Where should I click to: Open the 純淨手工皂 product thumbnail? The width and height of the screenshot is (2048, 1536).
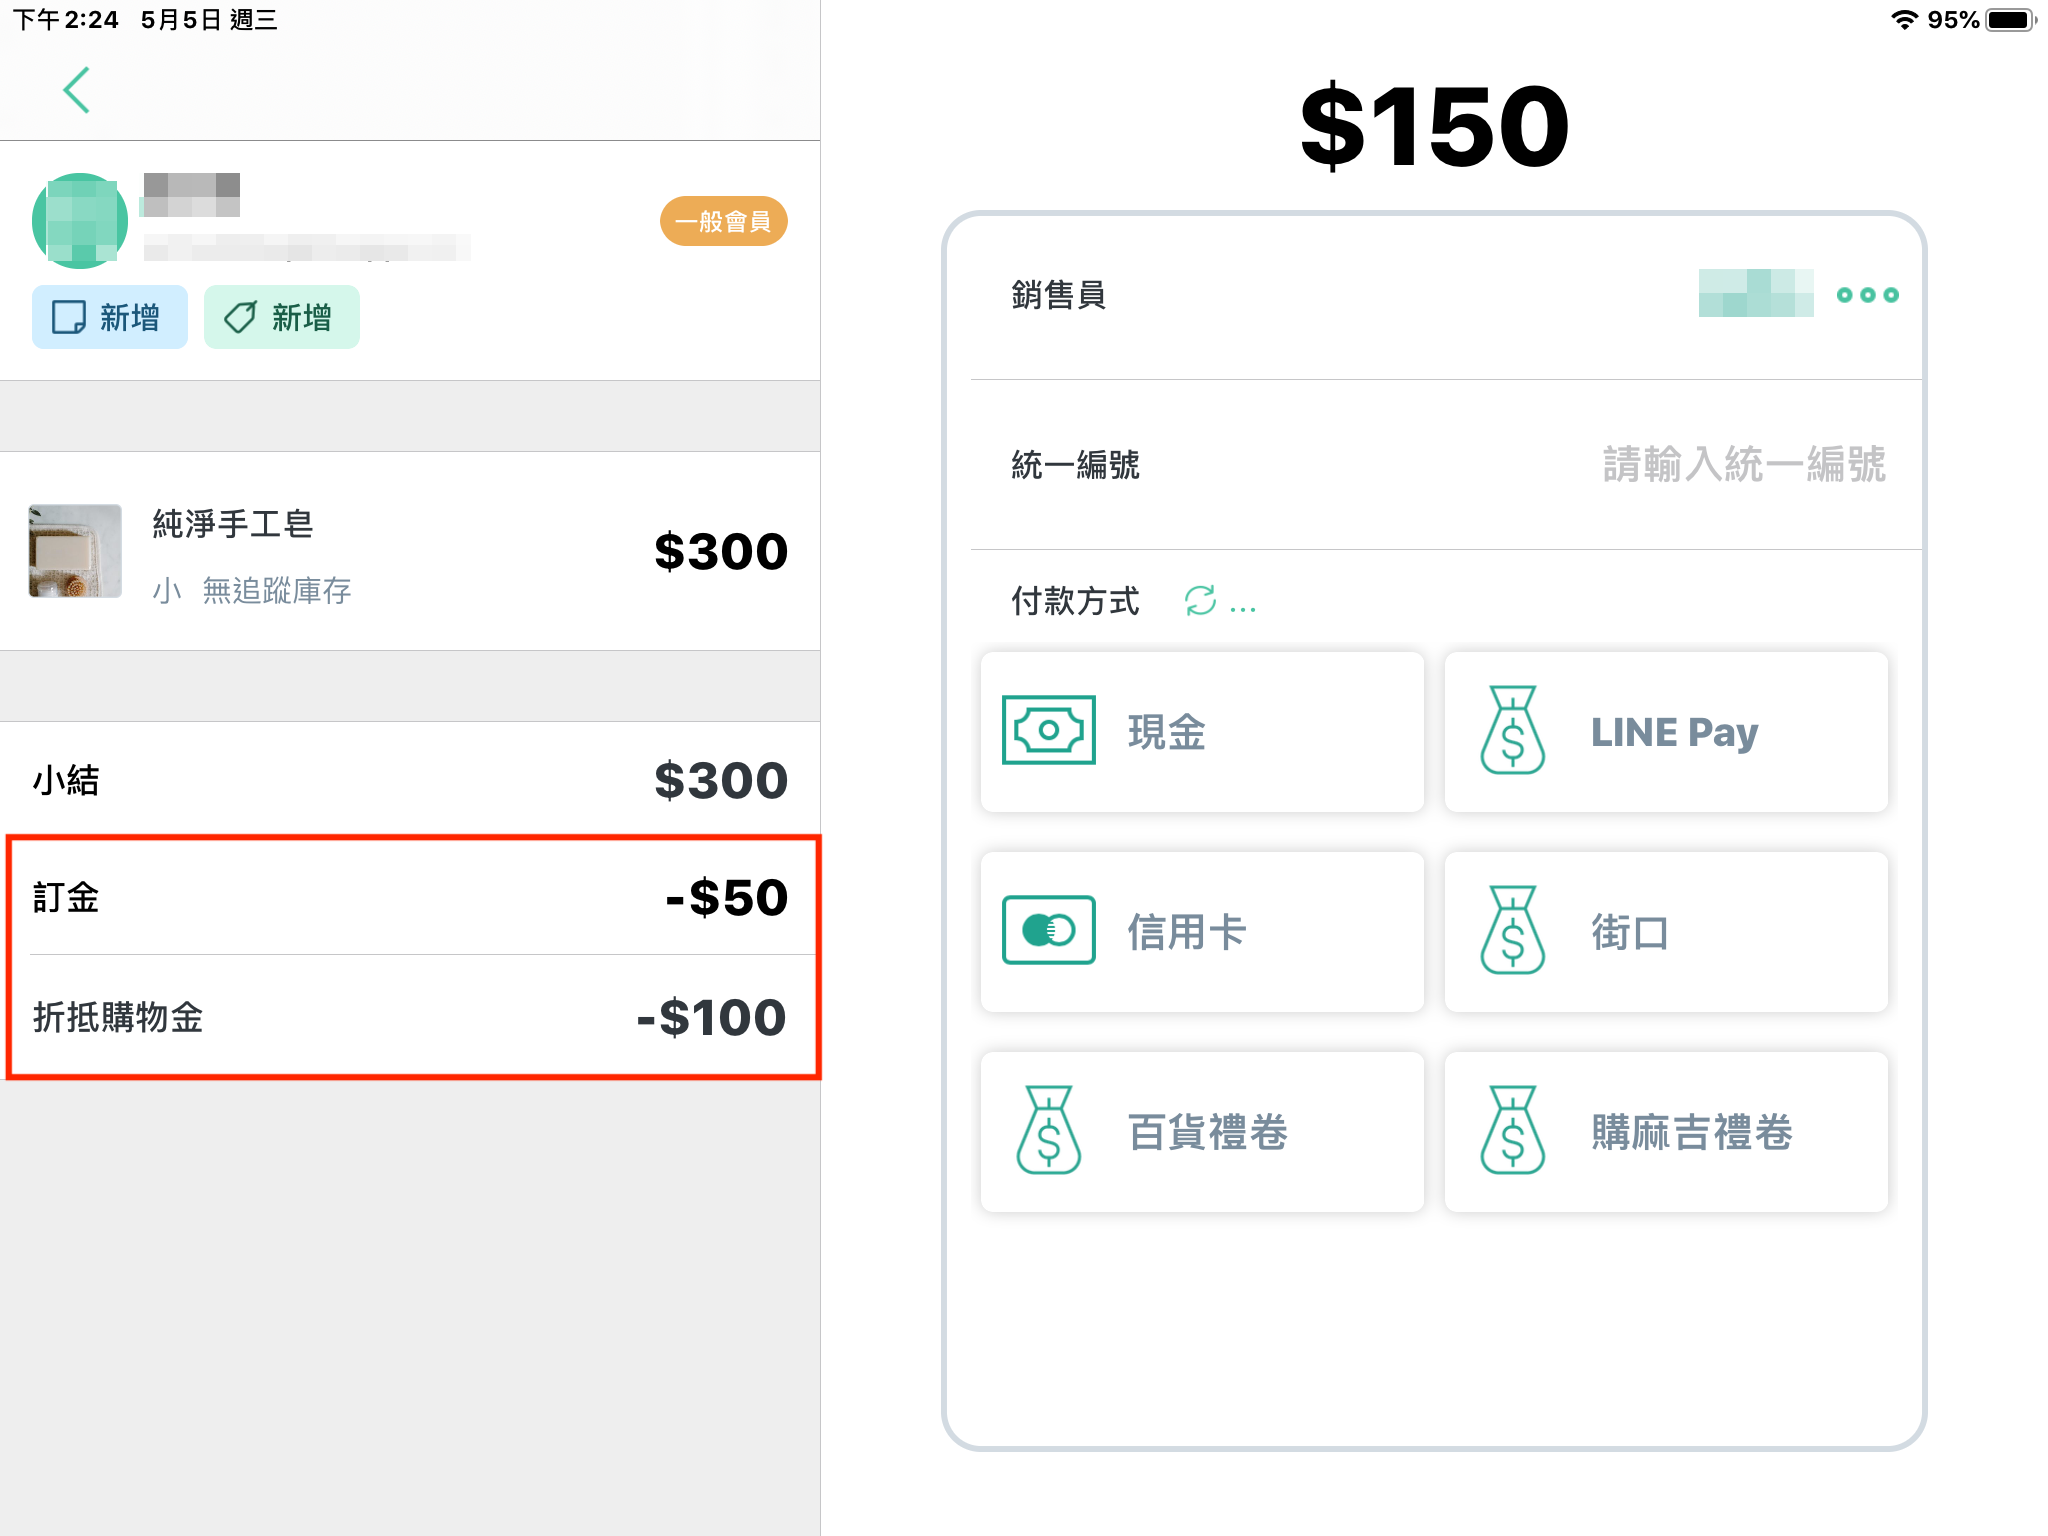[75, 551]
